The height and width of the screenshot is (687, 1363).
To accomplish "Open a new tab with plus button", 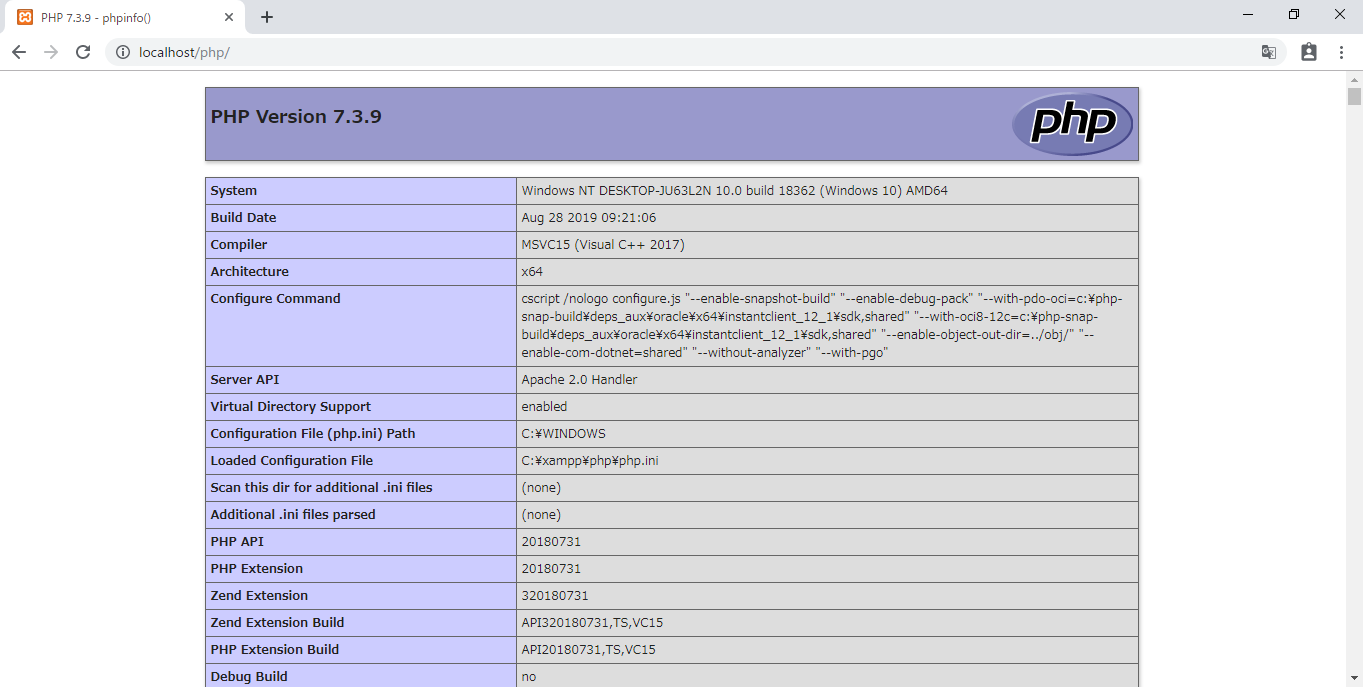I will click(x=267, y=17).
